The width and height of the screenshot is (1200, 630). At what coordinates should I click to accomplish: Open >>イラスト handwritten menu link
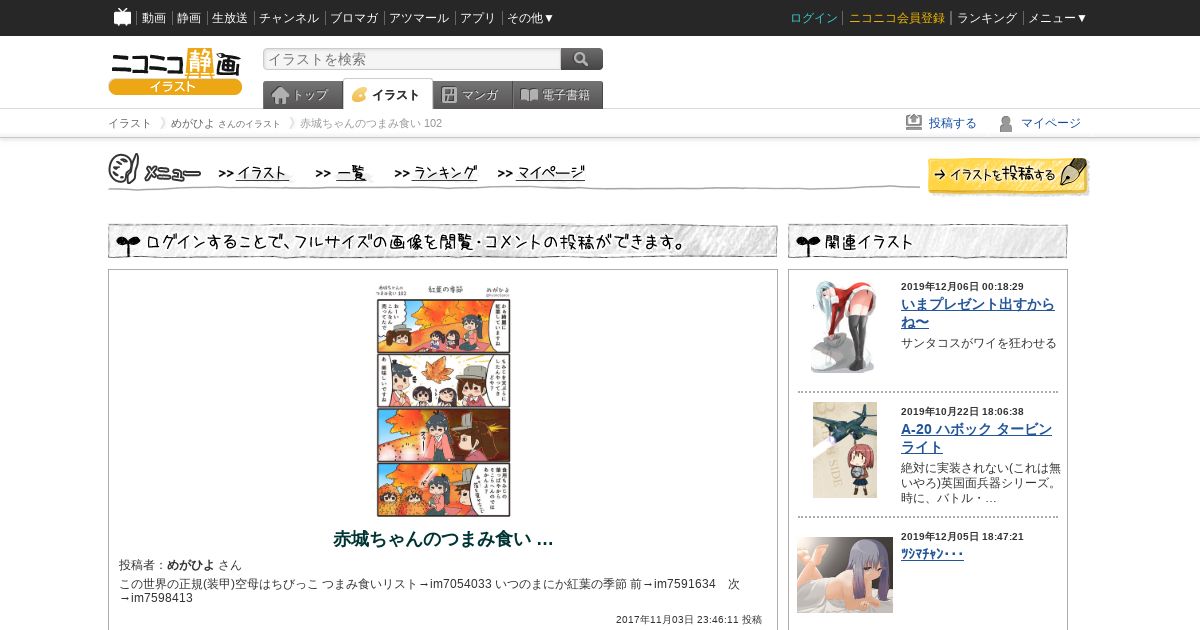[x=254, y=173]
